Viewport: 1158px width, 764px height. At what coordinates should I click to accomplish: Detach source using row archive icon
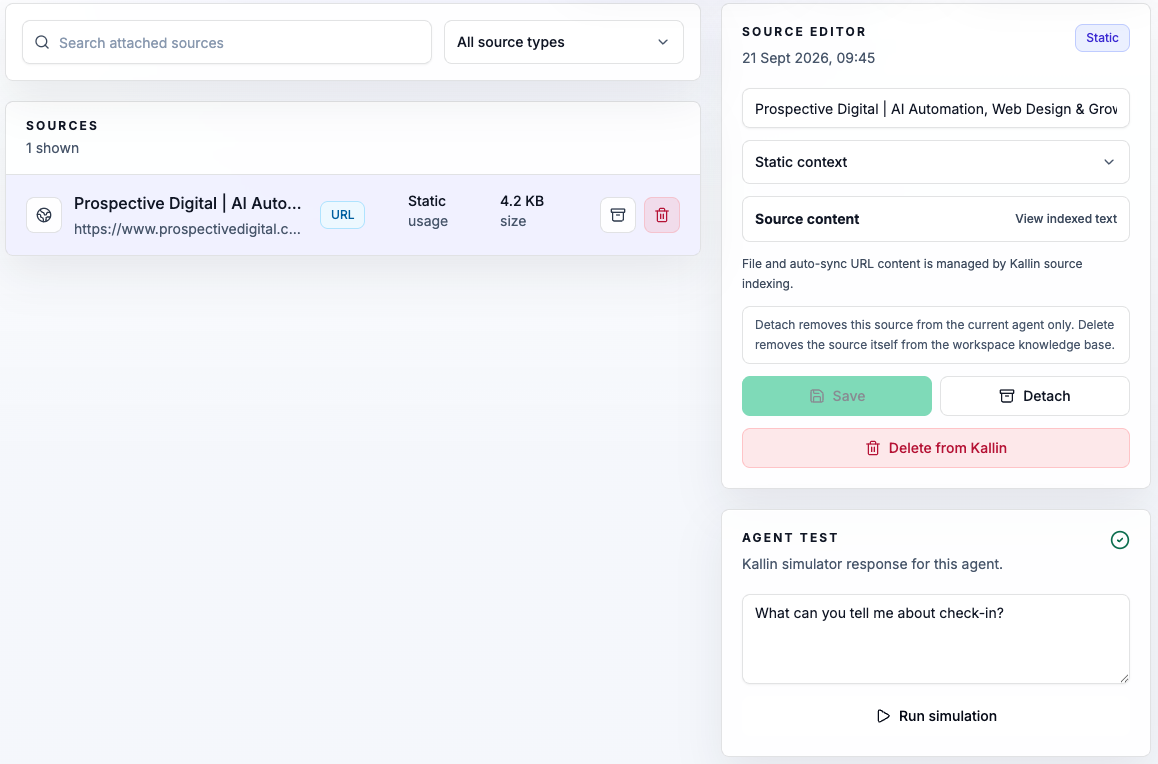point(618,215)
